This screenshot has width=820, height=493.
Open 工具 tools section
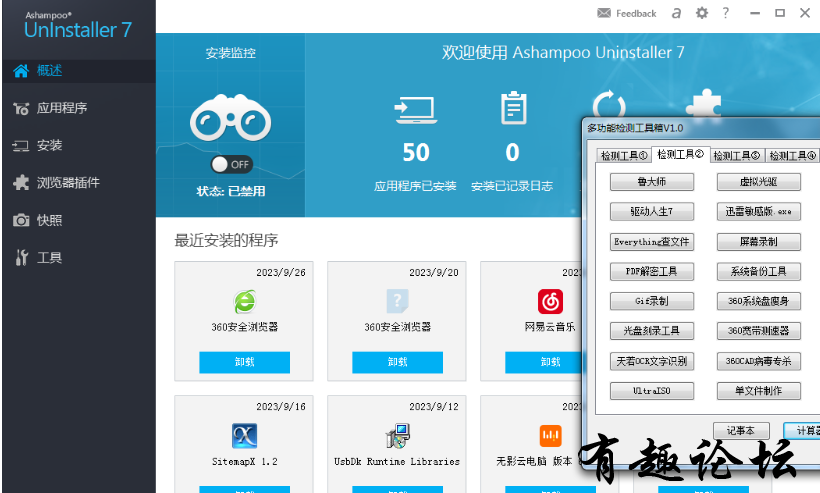point(49,258)
